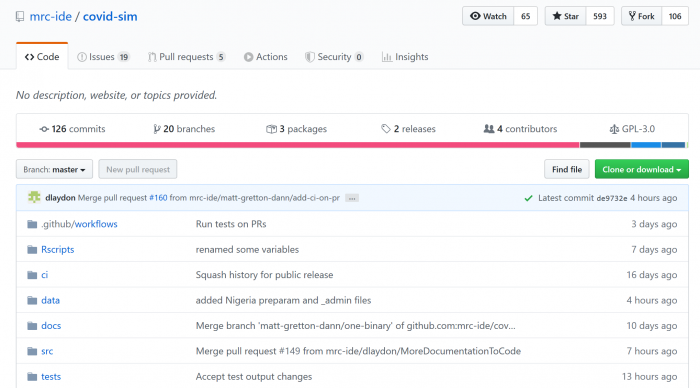700x388 pixels.
Task: Open the ci folder
Action: click(44, 275)
